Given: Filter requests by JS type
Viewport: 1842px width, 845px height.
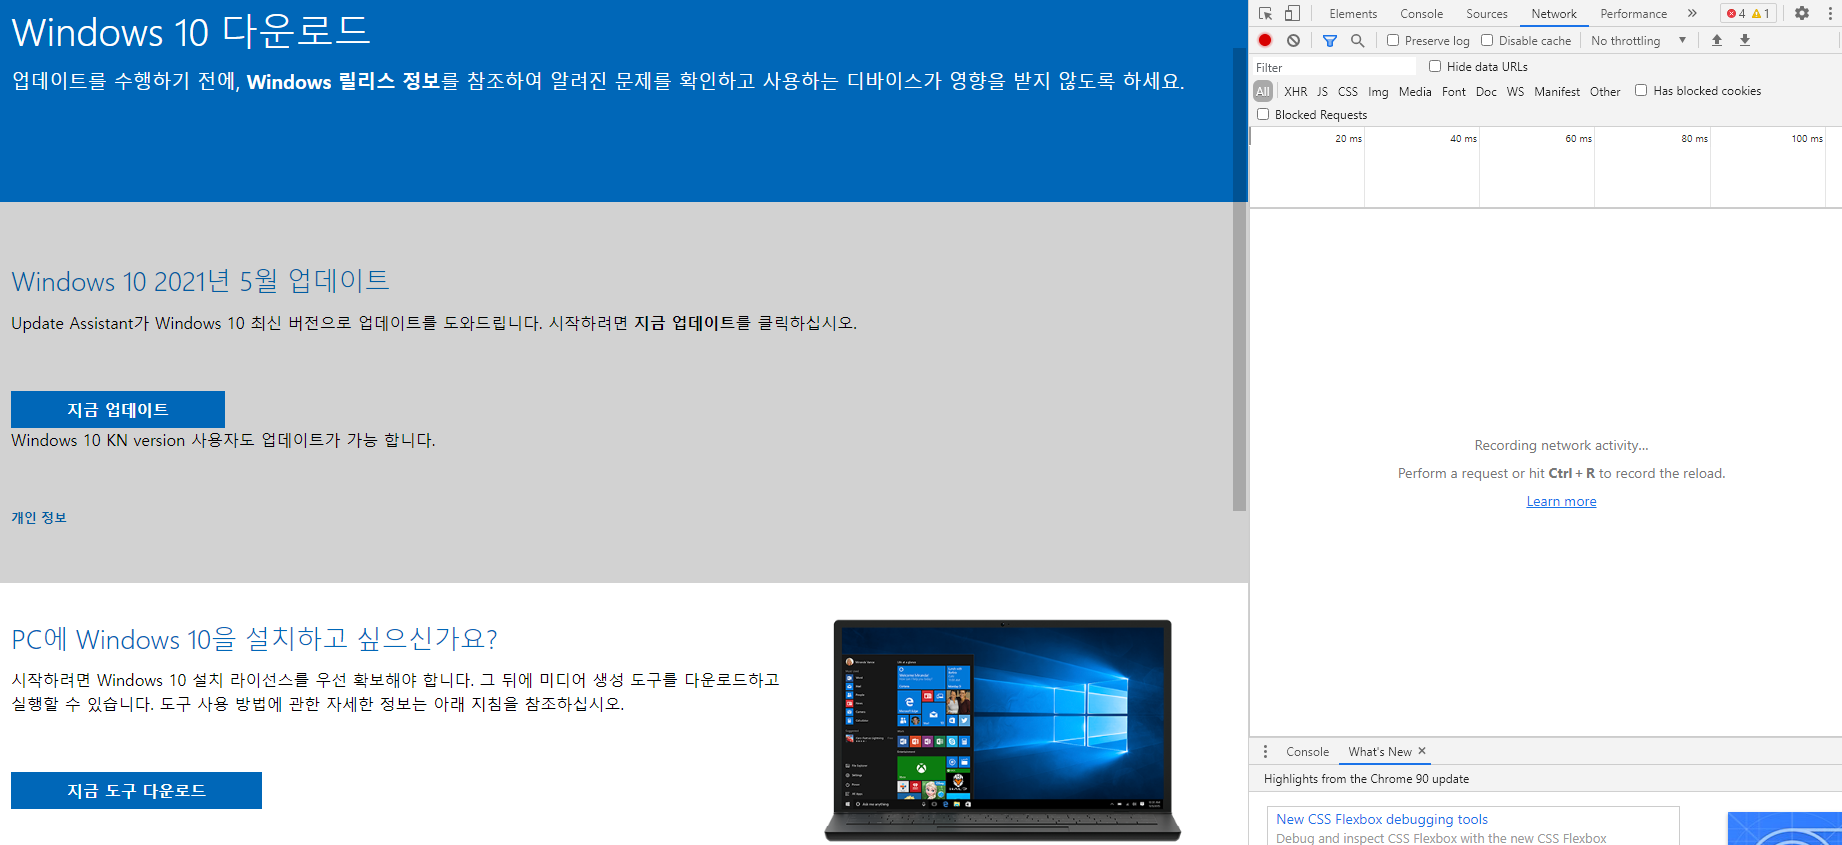Looking at the screenshot, I should (x=1322, y=91).
